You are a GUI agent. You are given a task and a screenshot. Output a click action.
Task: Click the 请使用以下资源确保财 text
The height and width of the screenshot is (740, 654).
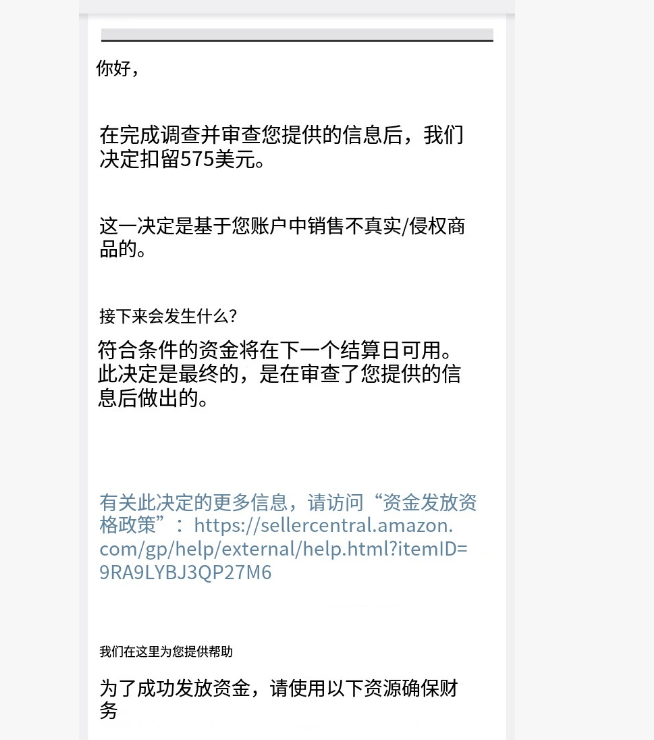[x=364, y=689]
